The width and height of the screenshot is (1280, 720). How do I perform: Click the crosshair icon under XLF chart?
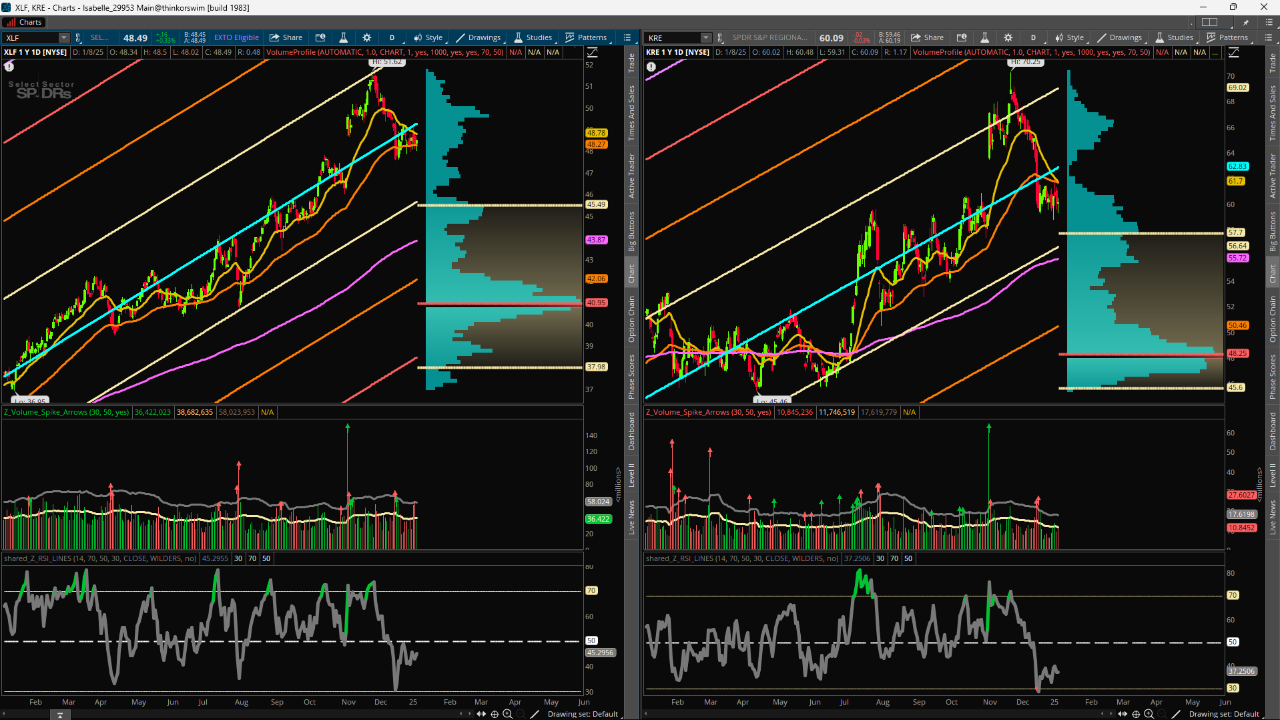click(495, 714)
